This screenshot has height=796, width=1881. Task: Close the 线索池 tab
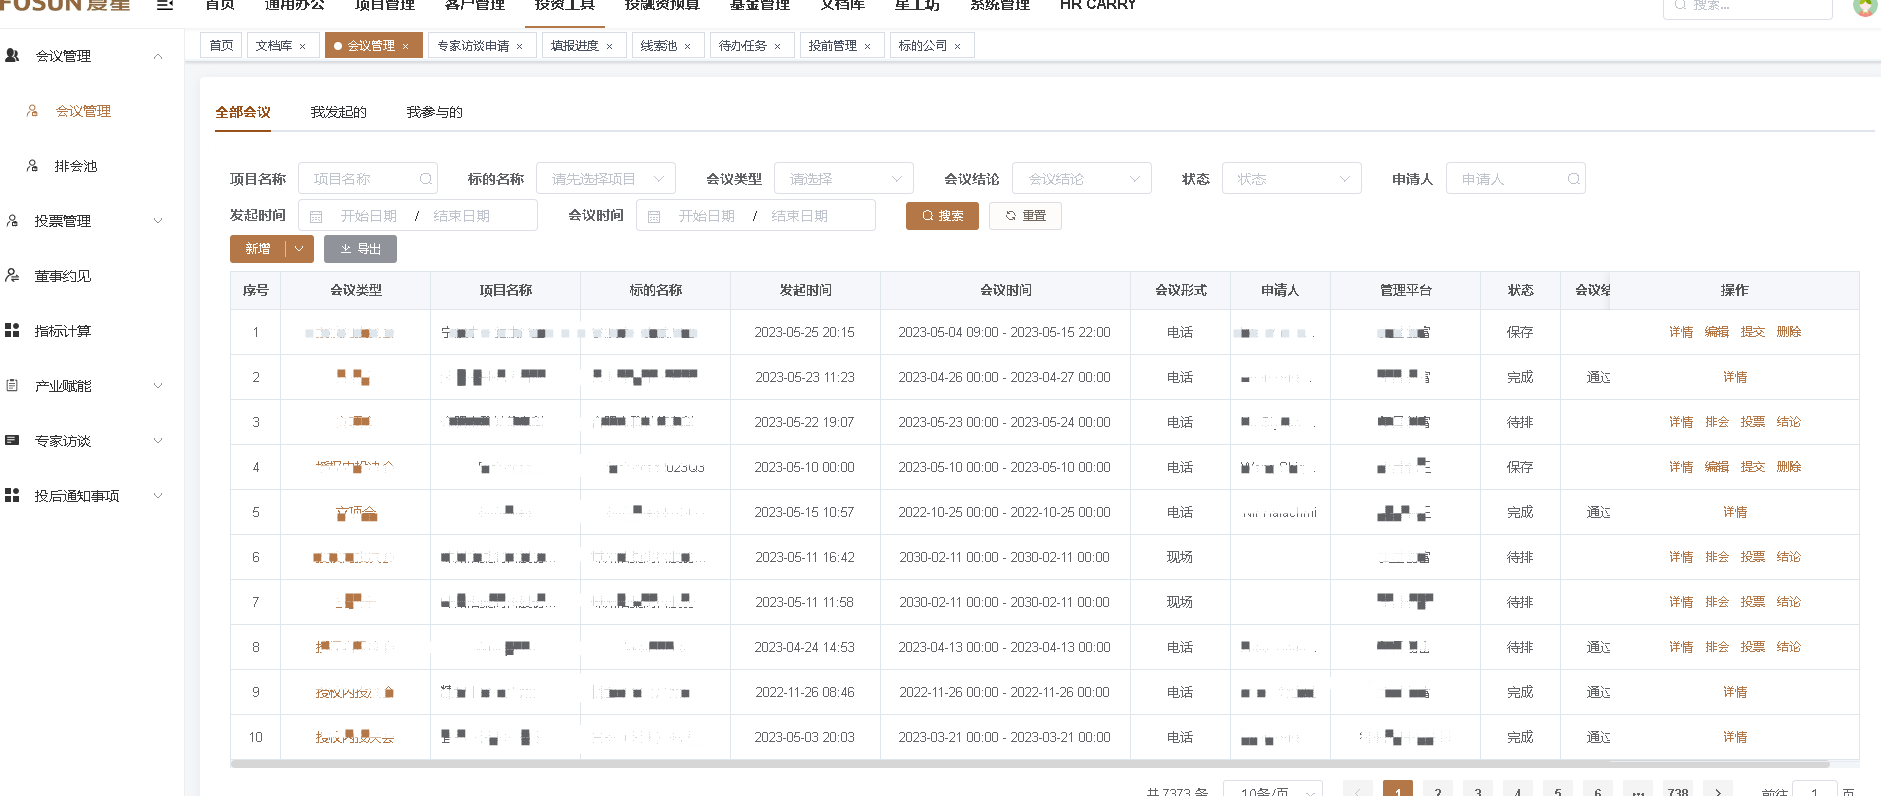click(687, 46)
